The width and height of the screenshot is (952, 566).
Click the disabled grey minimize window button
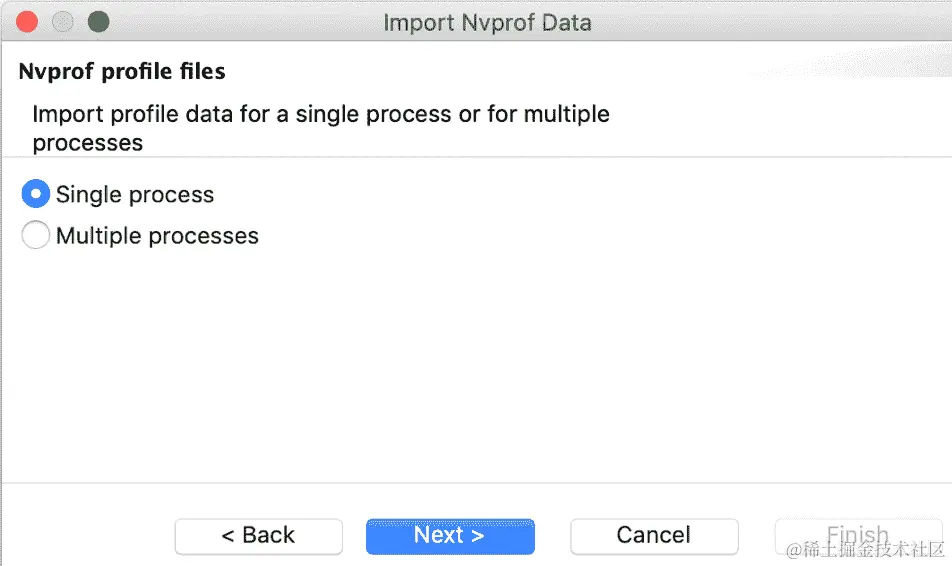click(63, 22)
